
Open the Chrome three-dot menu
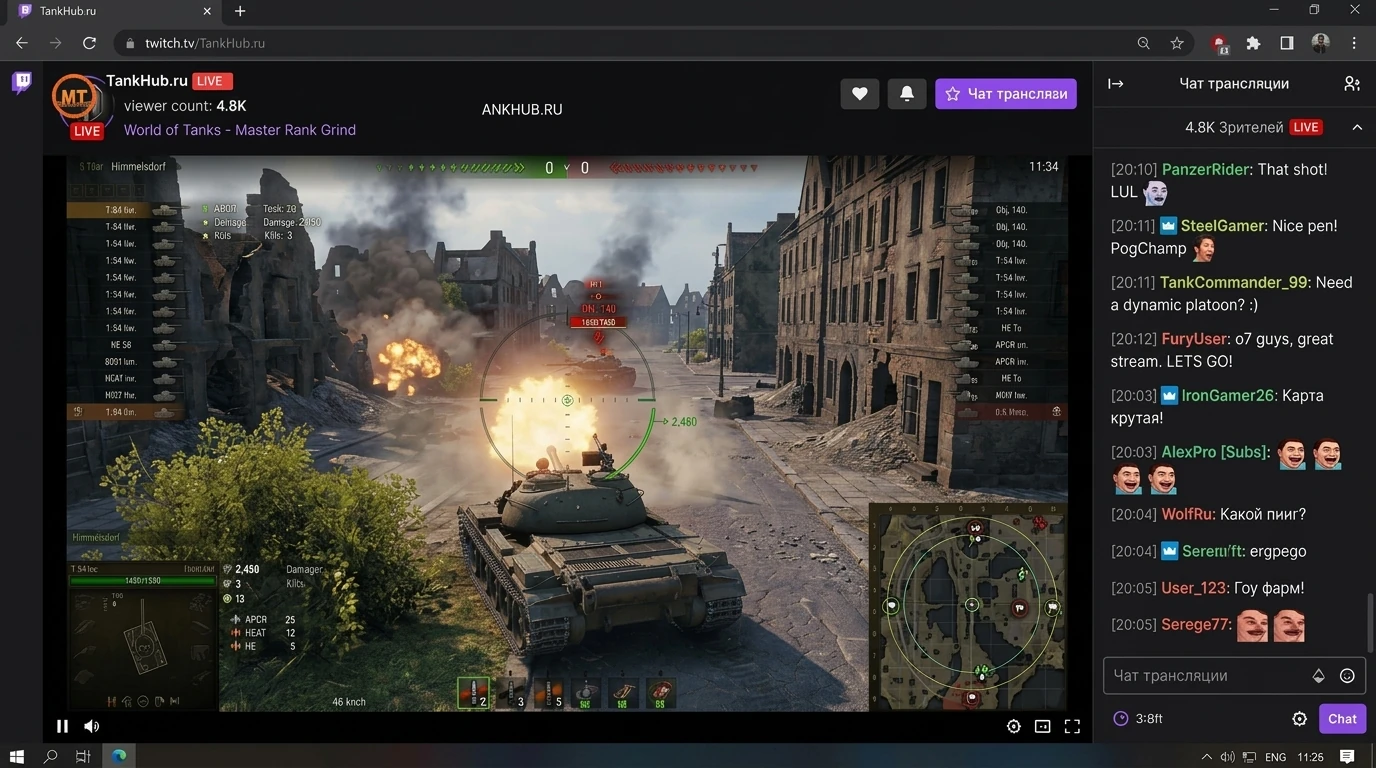[x=1354, y=43]
